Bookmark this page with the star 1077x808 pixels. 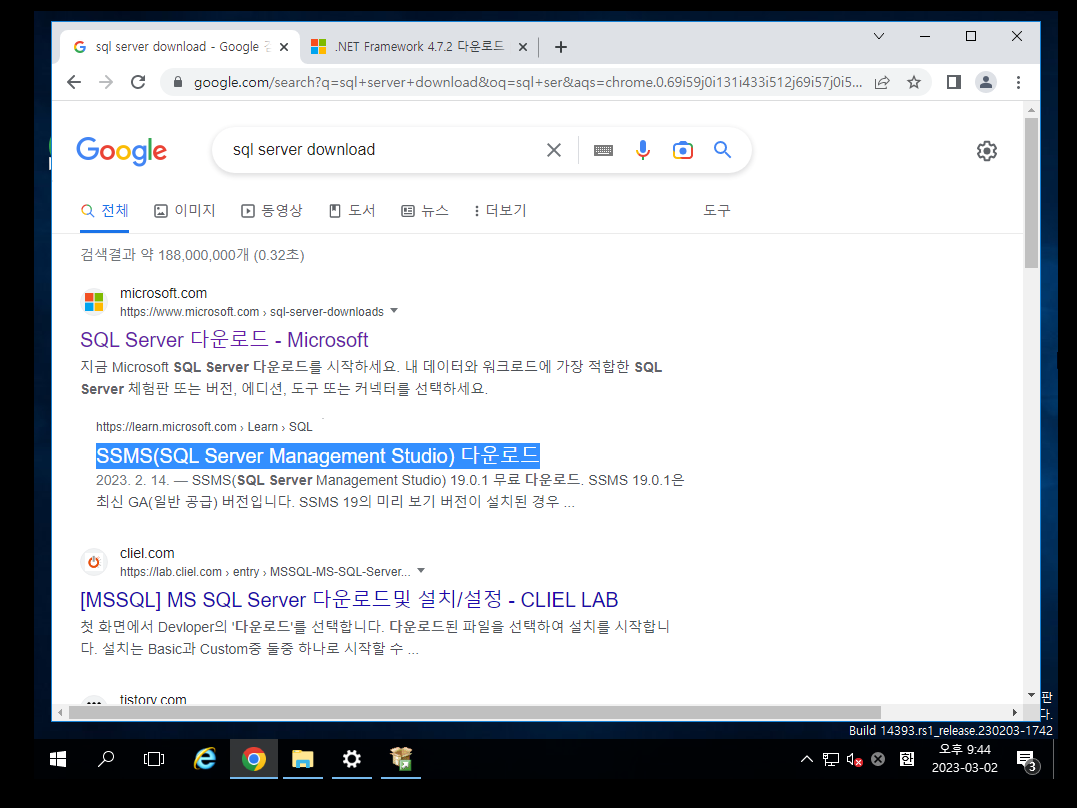pyautogui.click(x=914, y=82)
